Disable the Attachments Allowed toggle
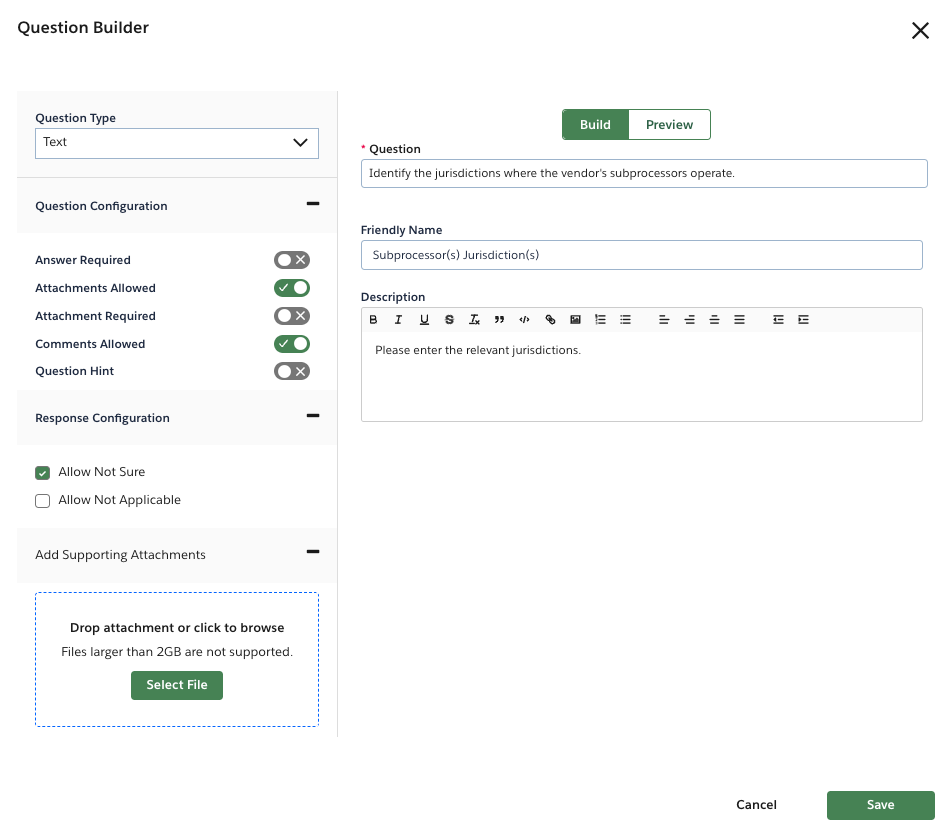The height and width of the screenshot is (837, 951). 291,287
